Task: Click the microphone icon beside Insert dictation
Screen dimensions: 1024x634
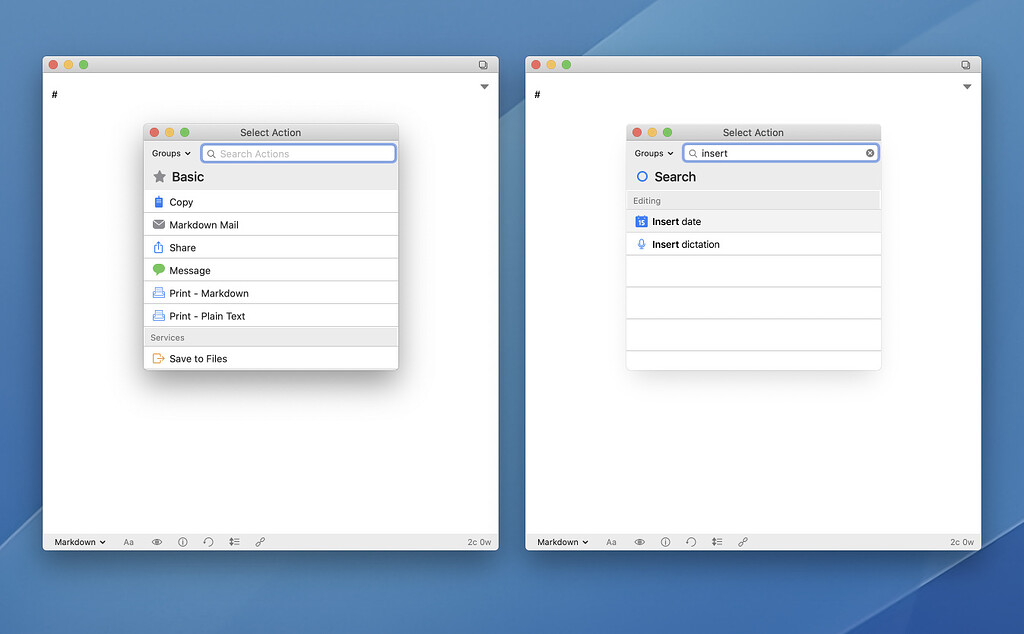Action: tap(643, 243)
